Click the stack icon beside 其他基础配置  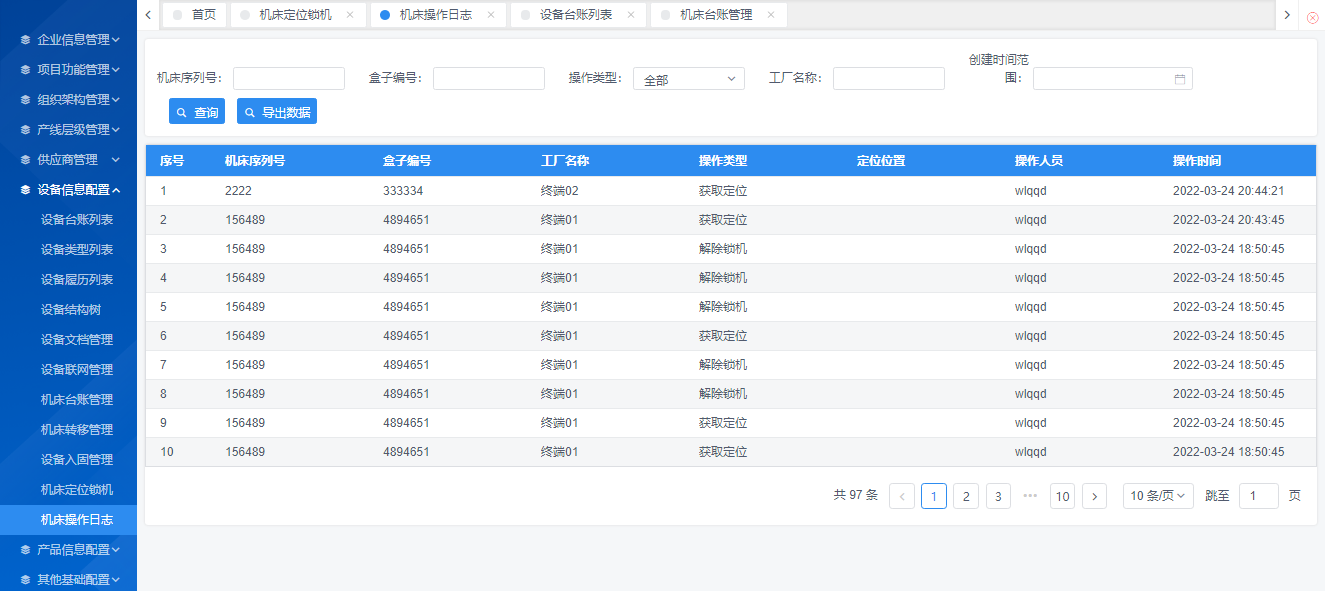click(25, 580)
